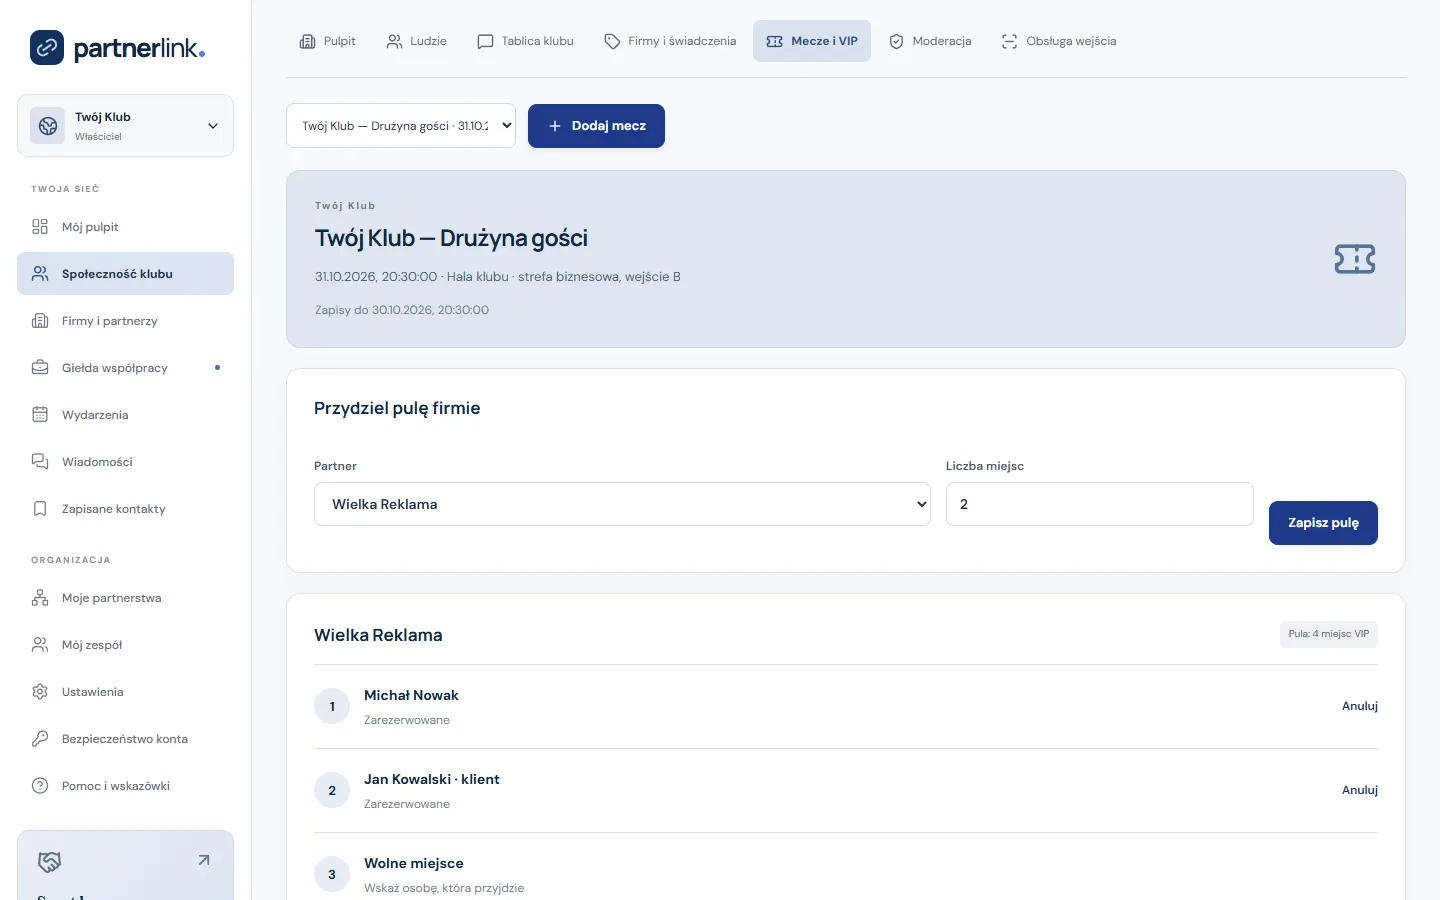The height and width of the screenshot is (900, 1440).
Task: Switch to Ludzie tab
Action: [x=417, y=41]
